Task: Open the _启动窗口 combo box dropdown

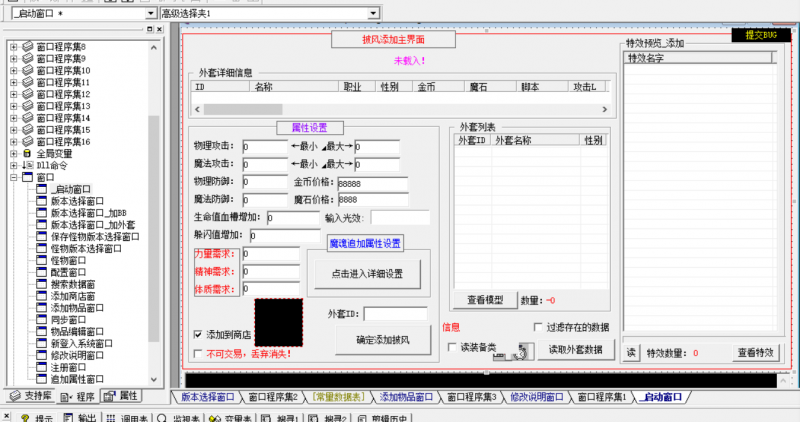Action: pos(151,13)
